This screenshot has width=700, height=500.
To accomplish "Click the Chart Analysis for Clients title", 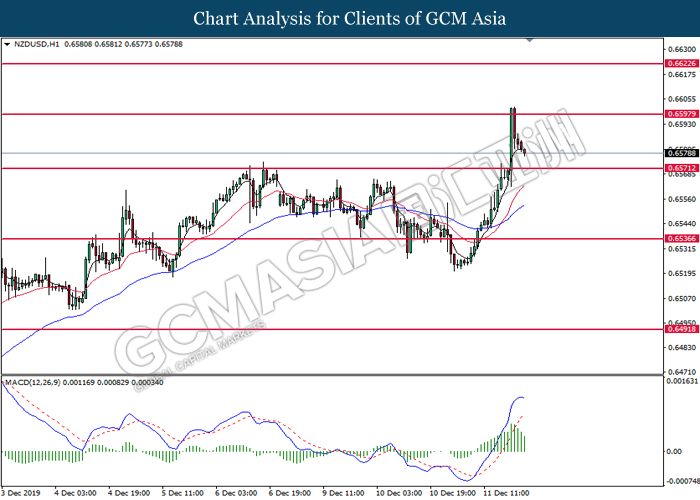I will tap(350, 19).
